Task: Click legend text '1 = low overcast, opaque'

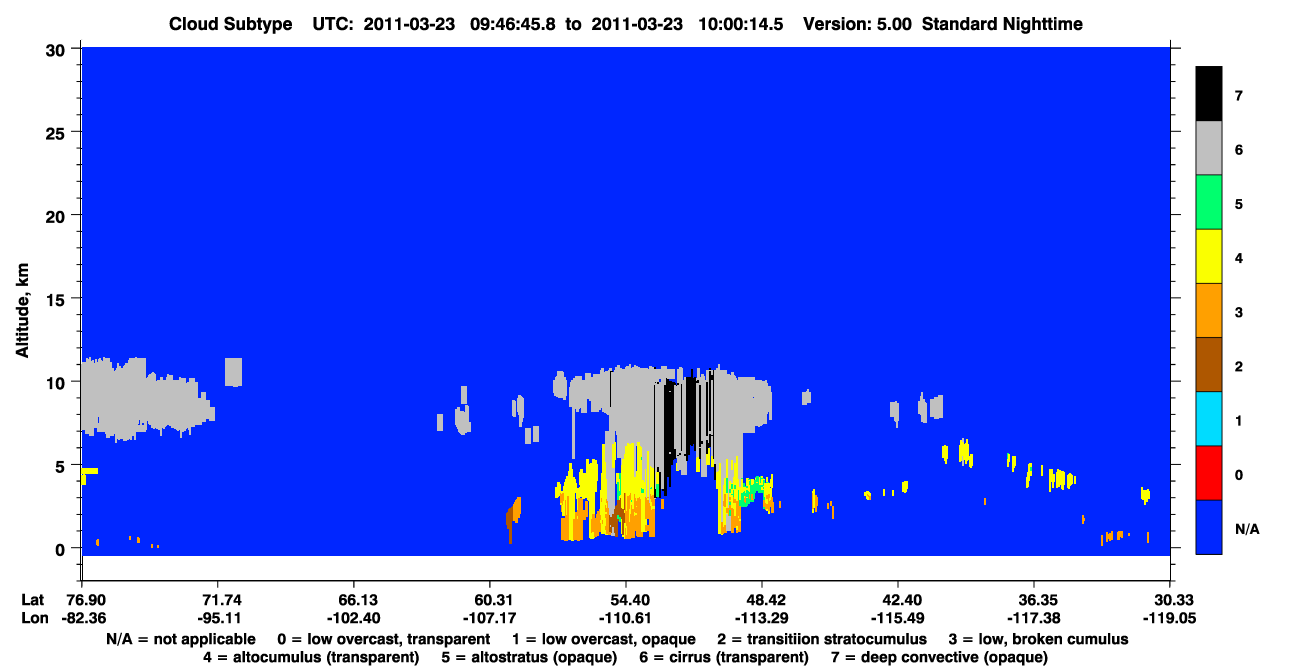Action: 602,639
